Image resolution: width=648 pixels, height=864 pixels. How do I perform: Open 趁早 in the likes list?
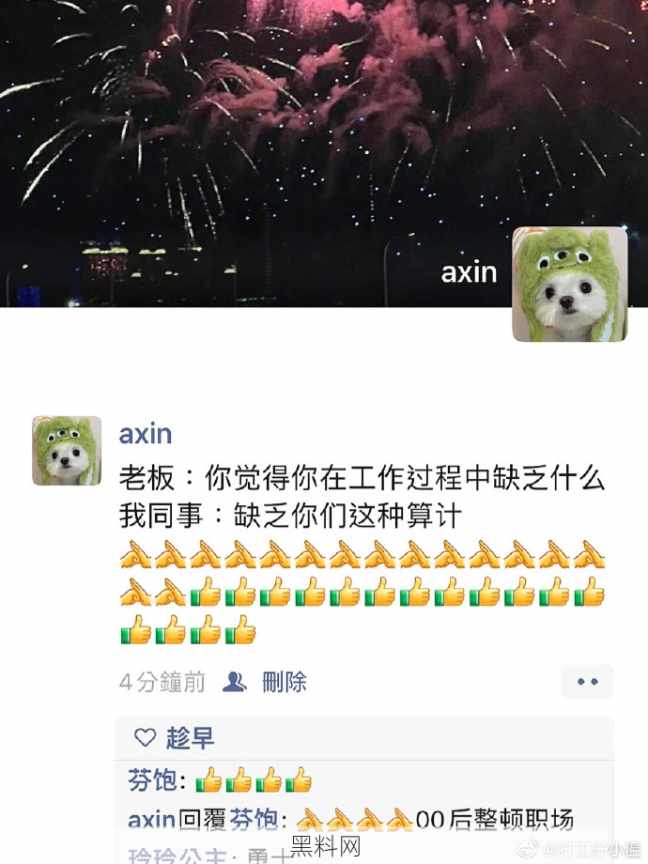190,737
